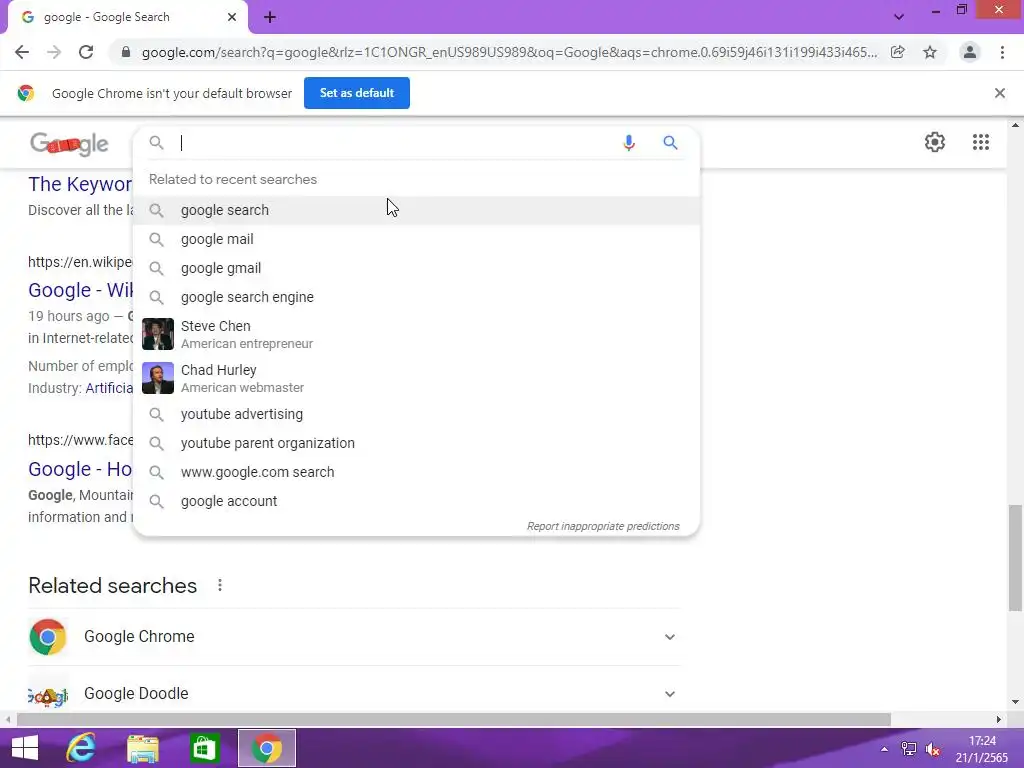The height and width of the screenshot is (768, 1024).
Task: Click the scroll right arrow of horizontal scrollbar
Action: click(999, 719)
